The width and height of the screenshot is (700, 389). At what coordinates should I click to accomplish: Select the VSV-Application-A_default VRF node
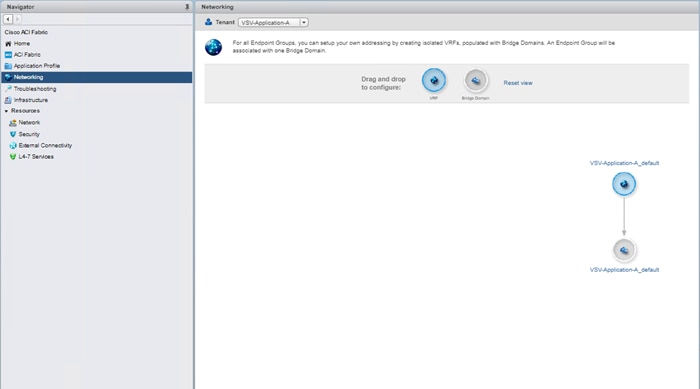pos(624,184)
